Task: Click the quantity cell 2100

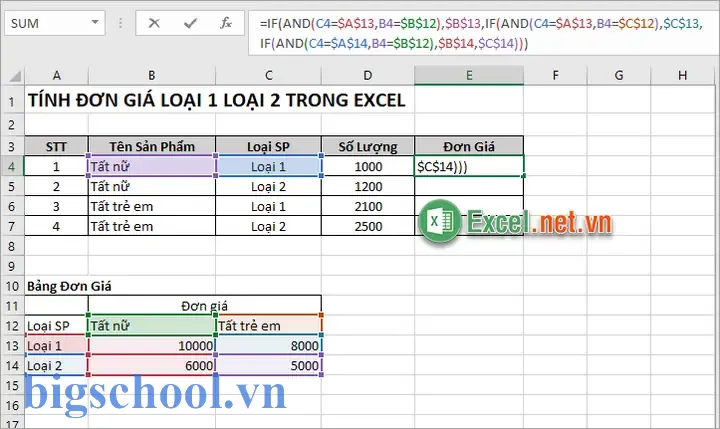Action: [x=368, y=206]
